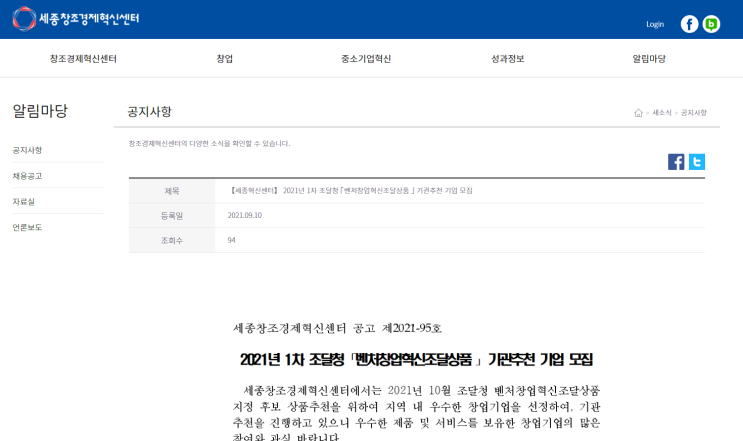Open 창업 main menu

(225, 59)
